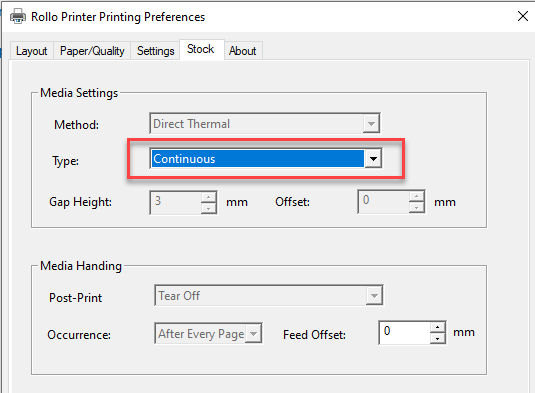
Task: Open the Post-Print dropdown arrow
Action: coord(374,295)
